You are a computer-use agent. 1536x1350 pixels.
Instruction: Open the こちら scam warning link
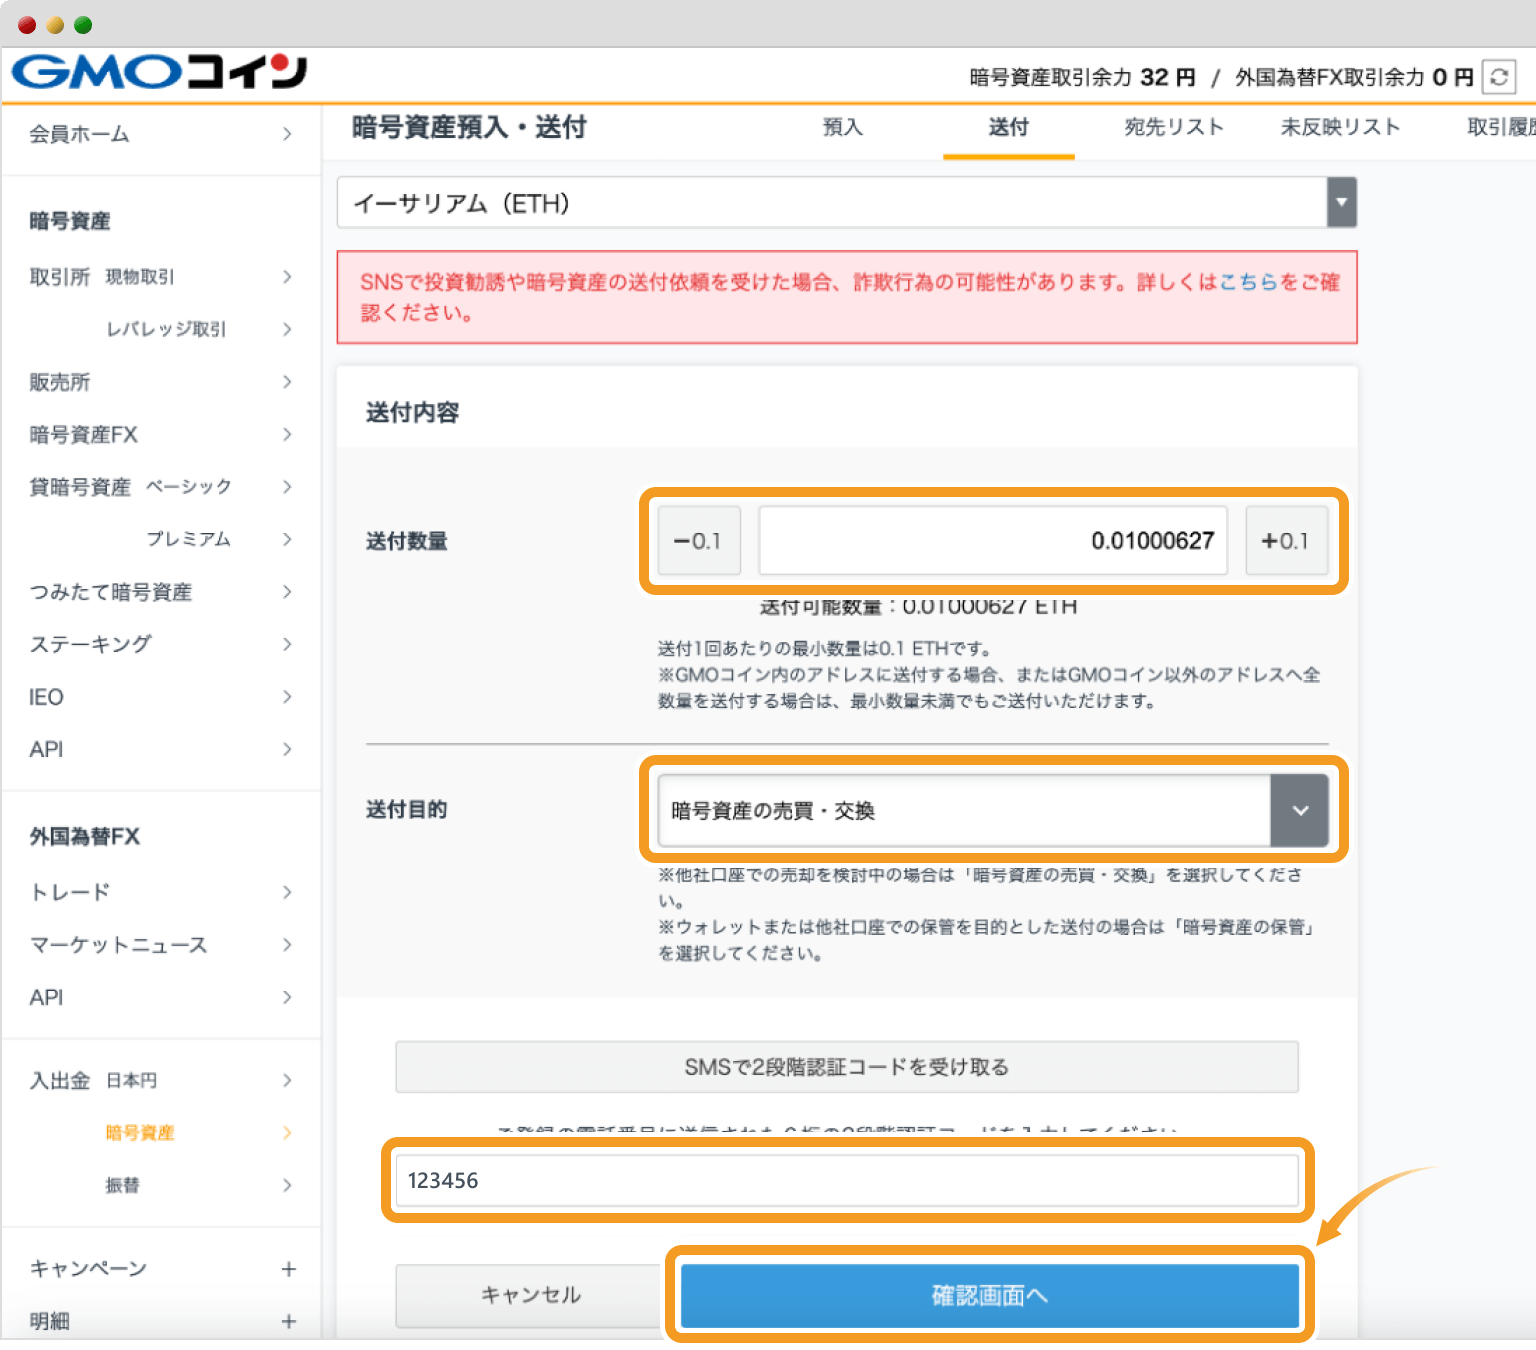point(1248,282)
